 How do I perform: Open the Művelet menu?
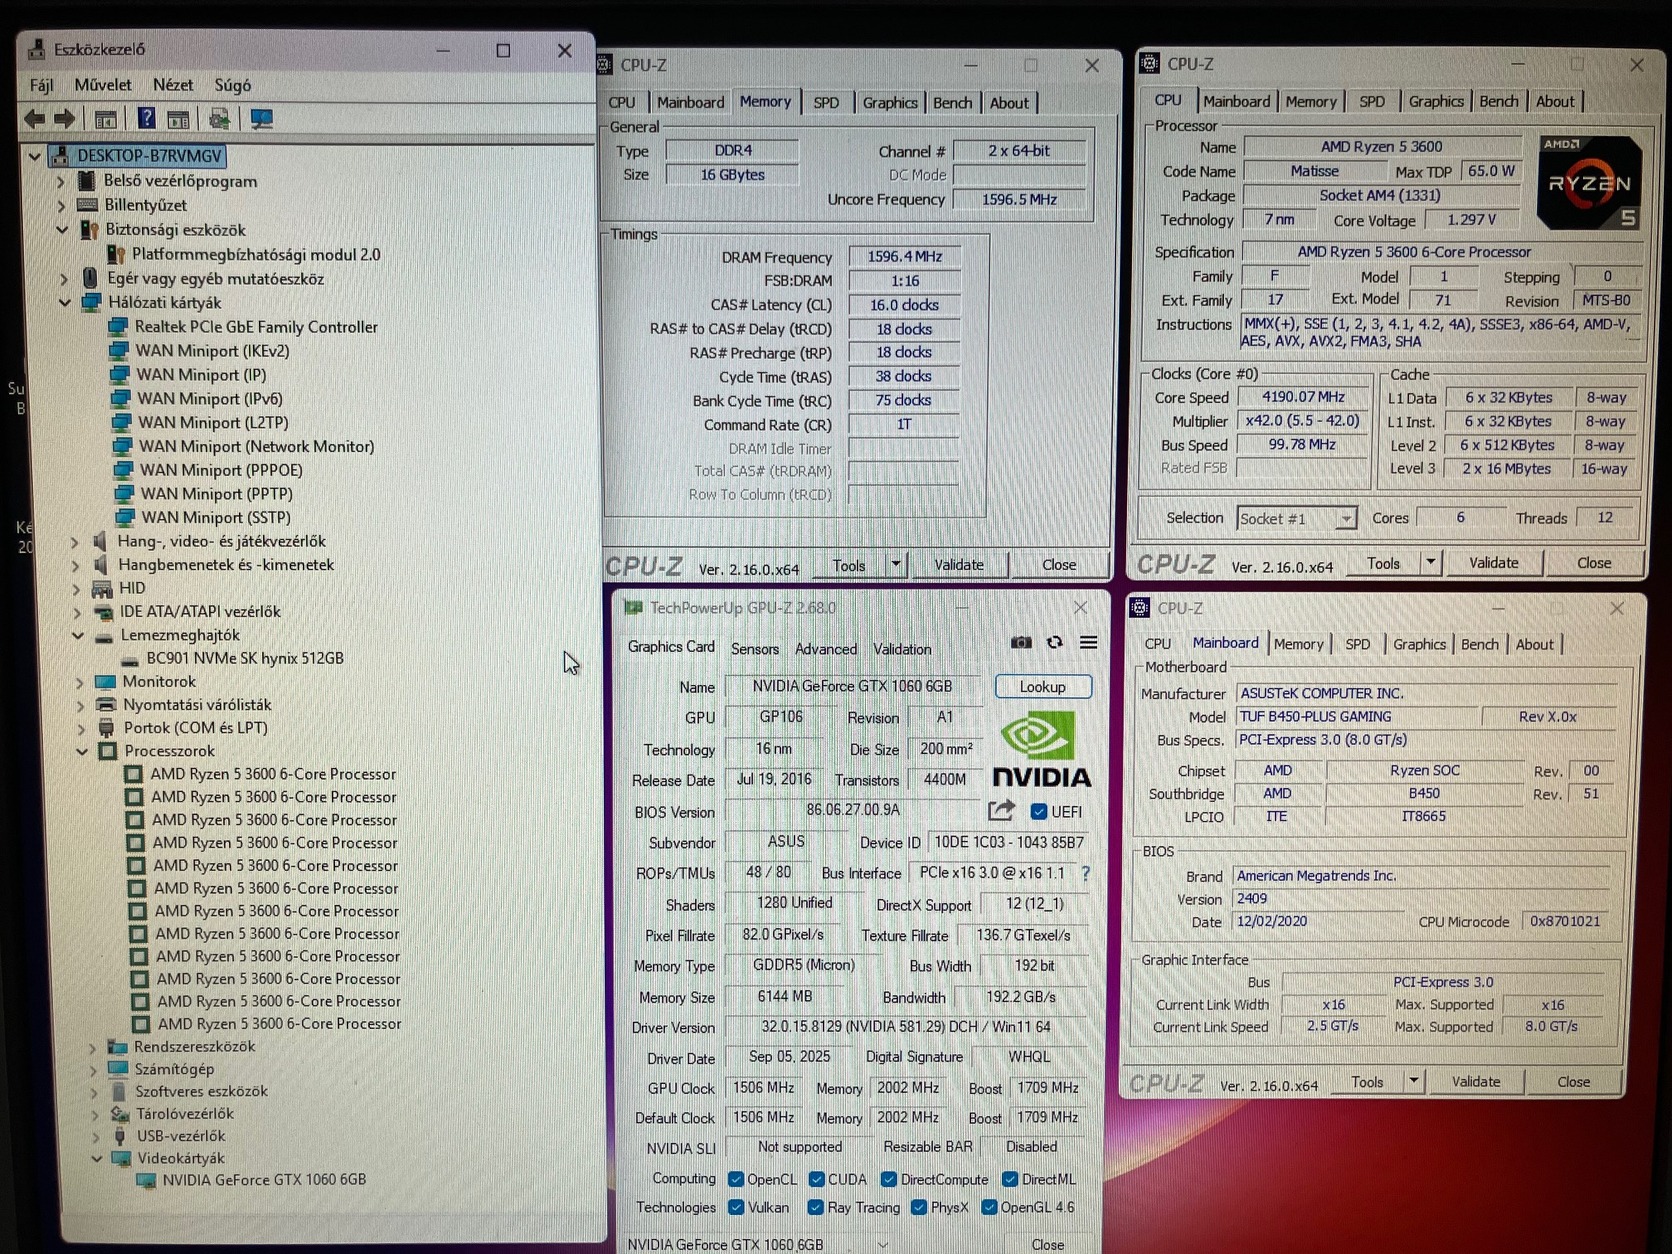point(103,85)
